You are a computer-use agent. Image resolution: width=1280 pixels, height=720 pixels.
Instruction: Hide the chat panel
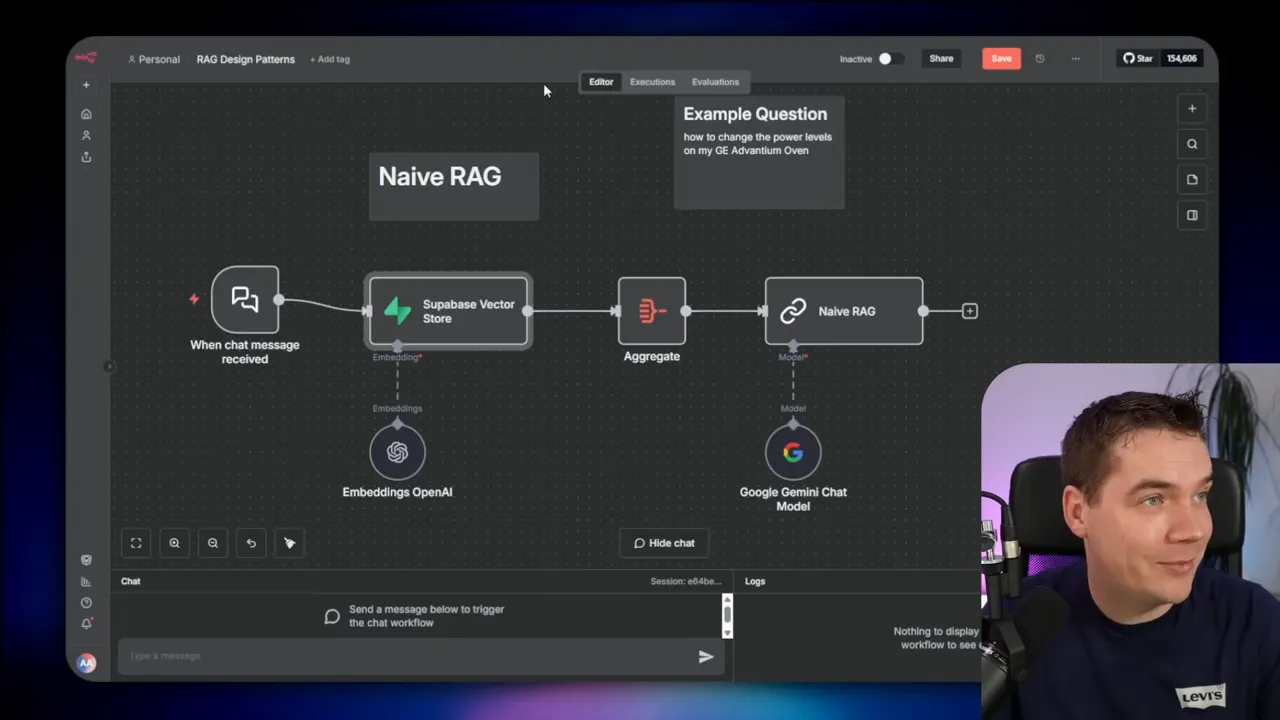coord(664,542)
